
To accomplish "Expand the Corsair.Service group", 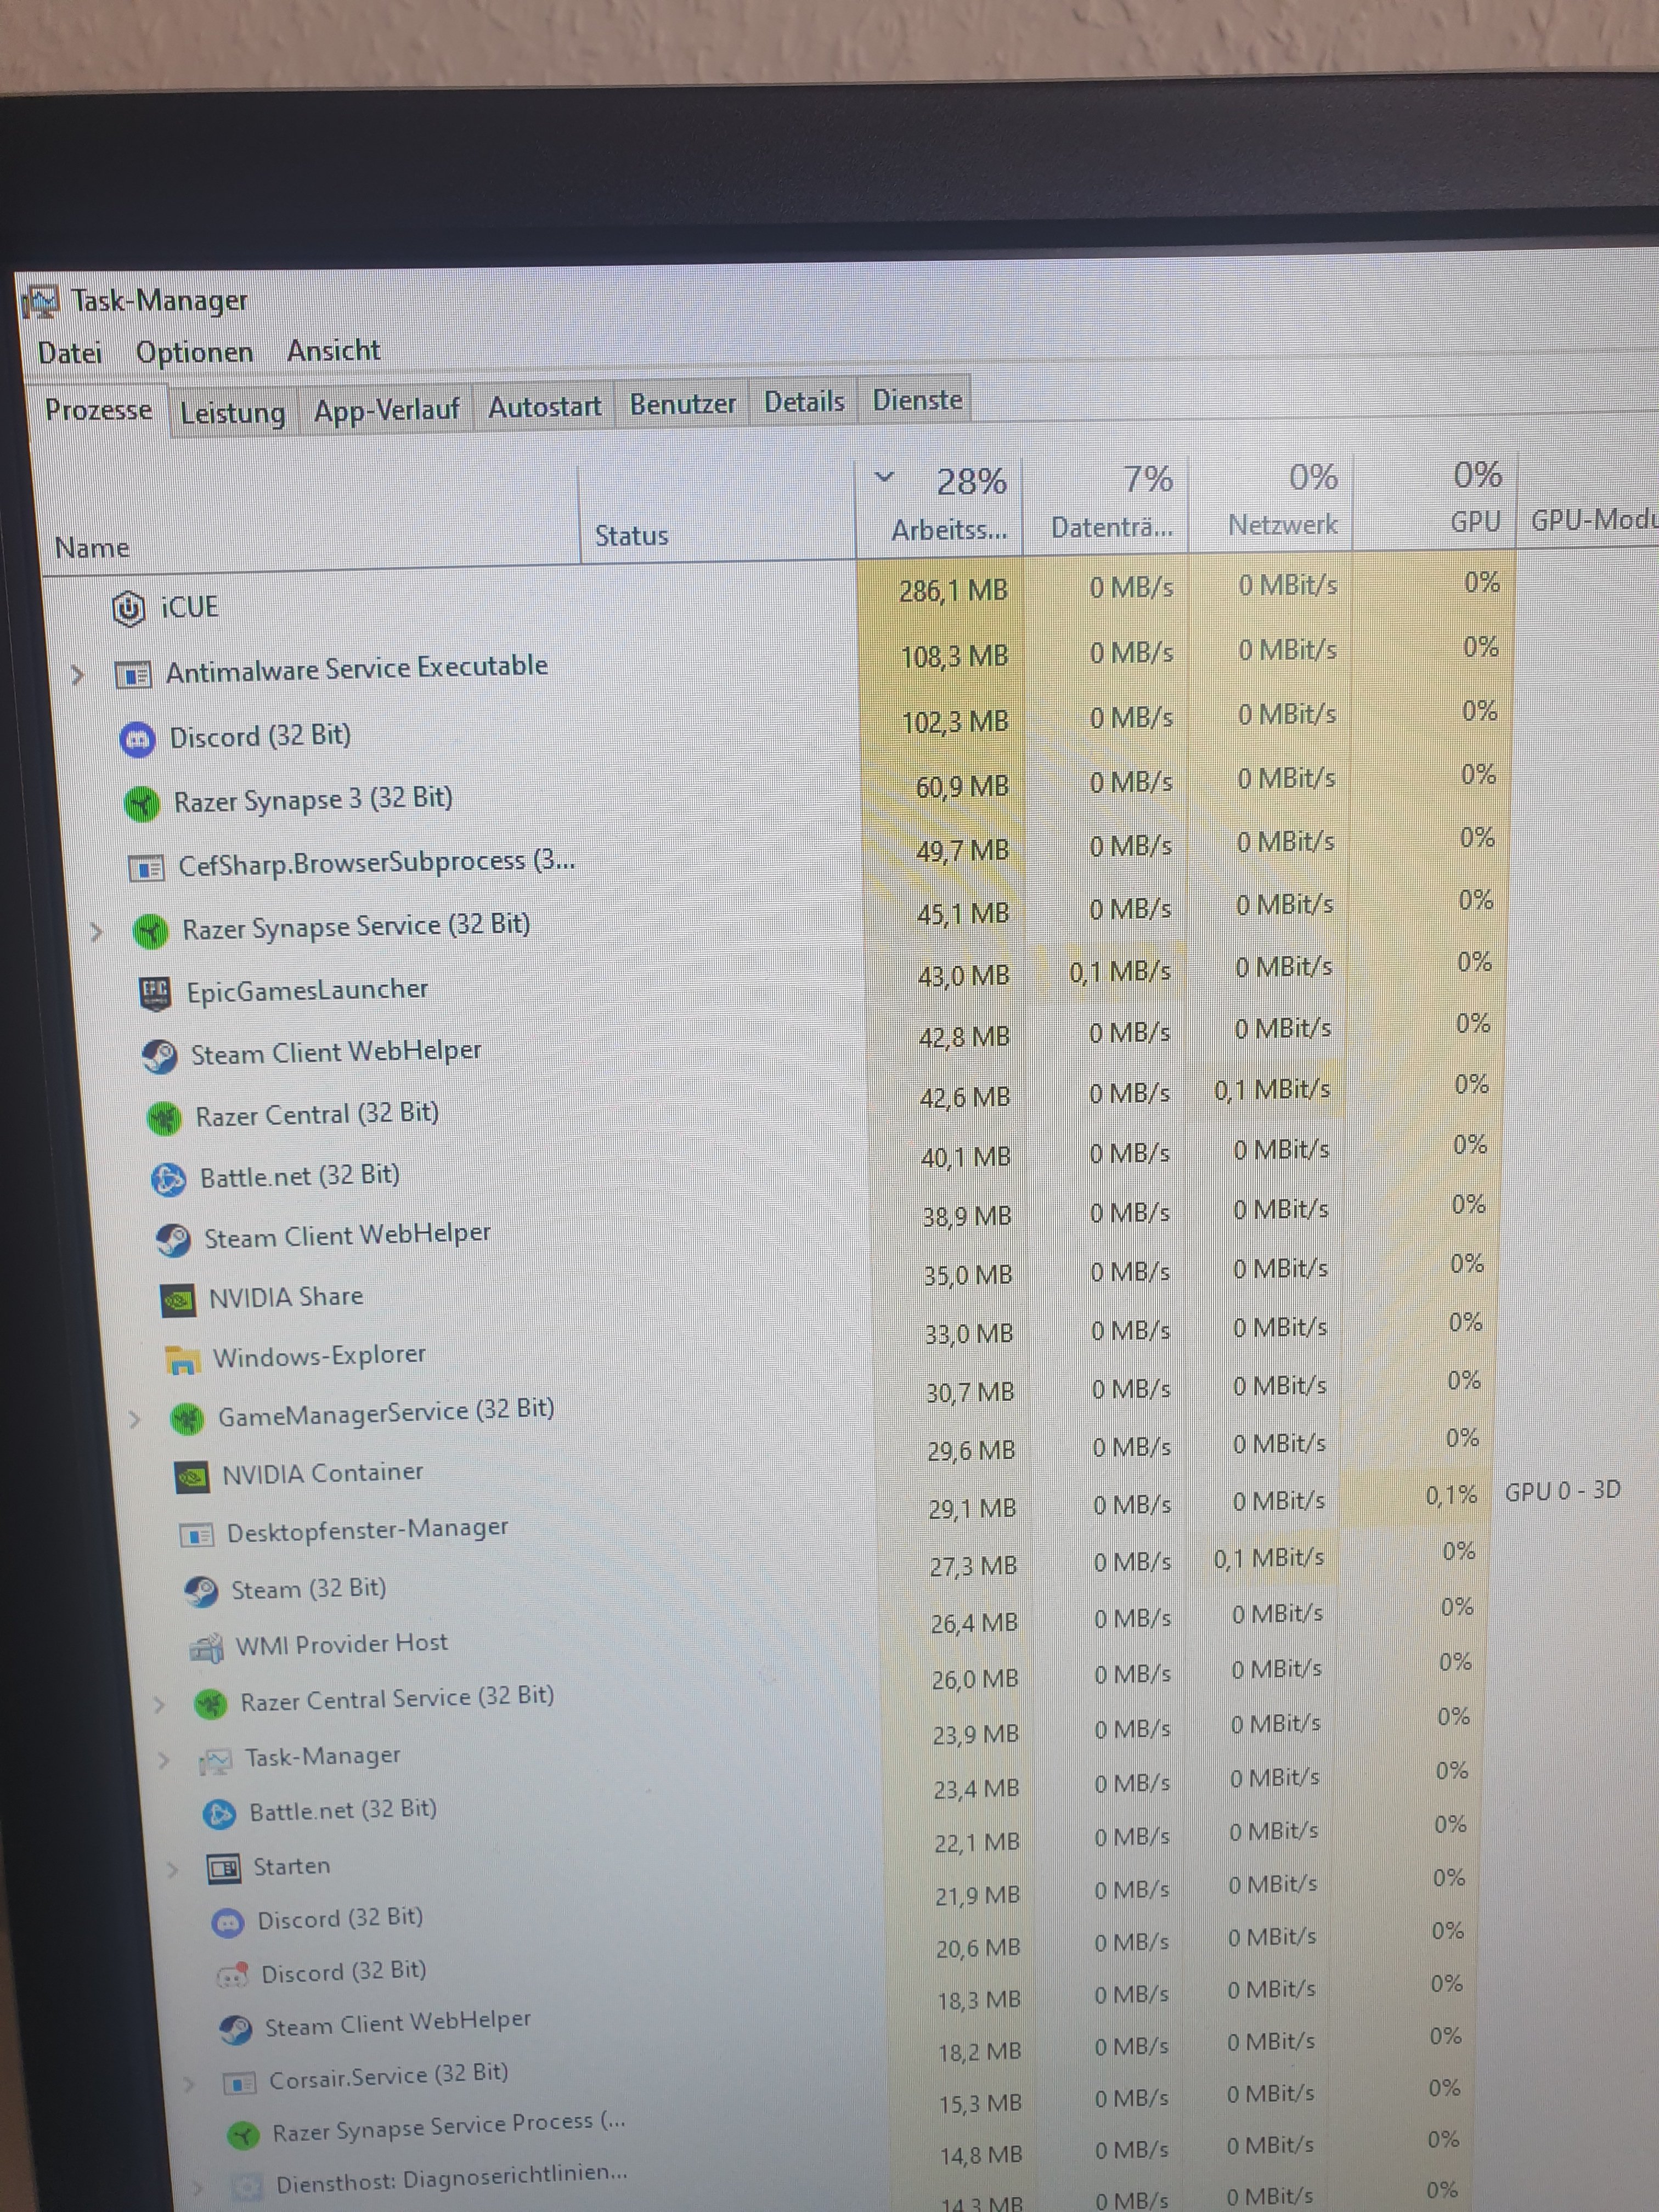I will click(189, 2084).
